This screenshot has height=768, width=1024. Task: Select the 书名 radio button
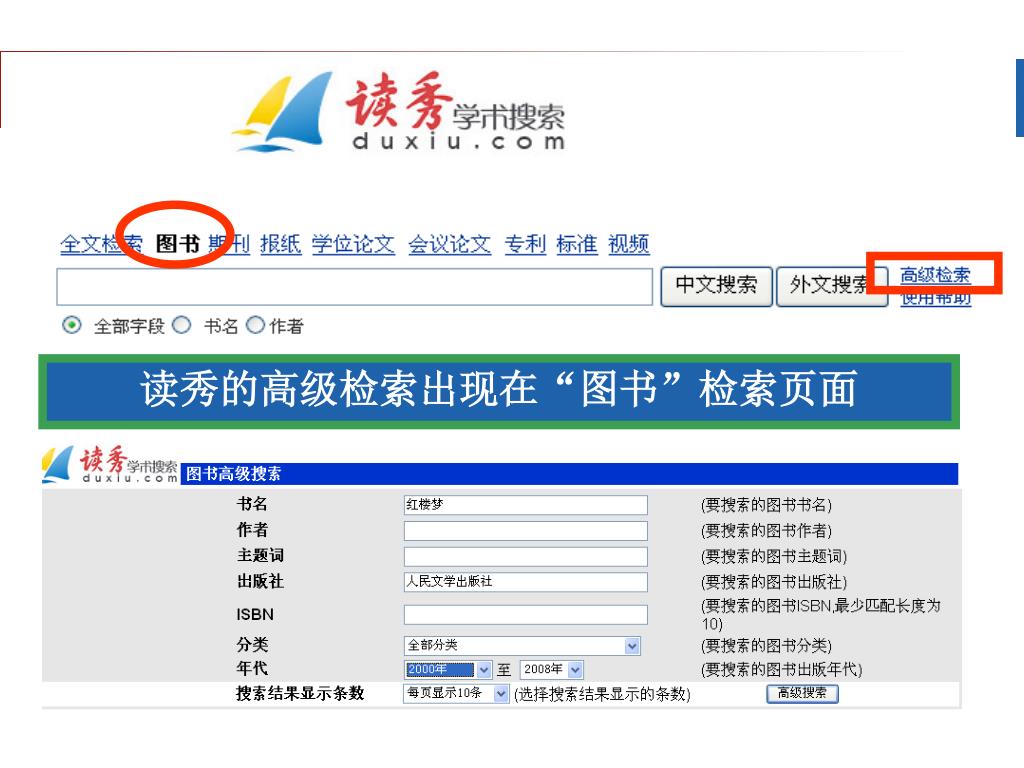click(x=182, y=325)
